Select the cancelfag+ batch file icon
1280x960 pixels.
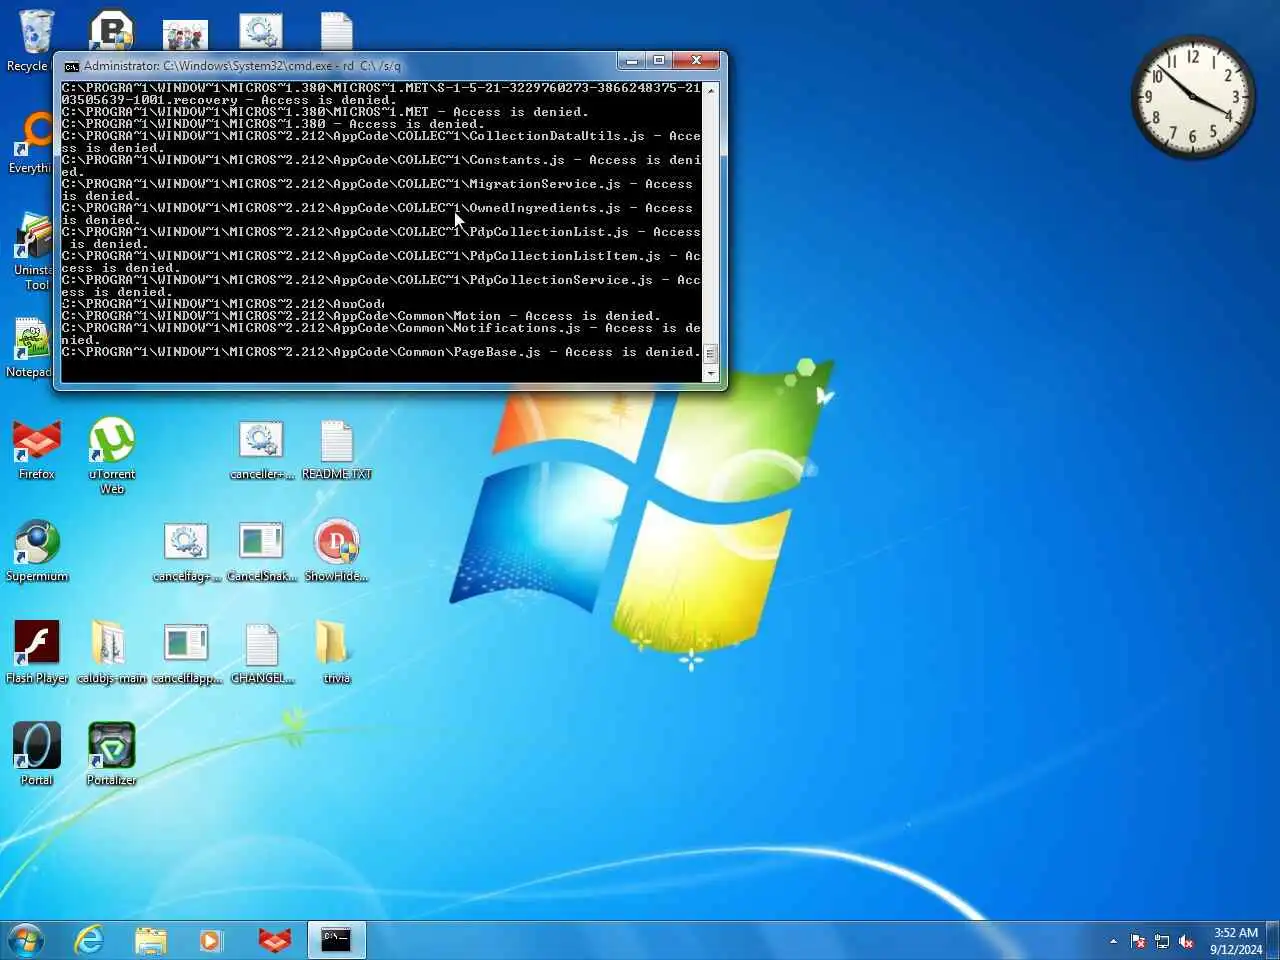pos(186,551)
